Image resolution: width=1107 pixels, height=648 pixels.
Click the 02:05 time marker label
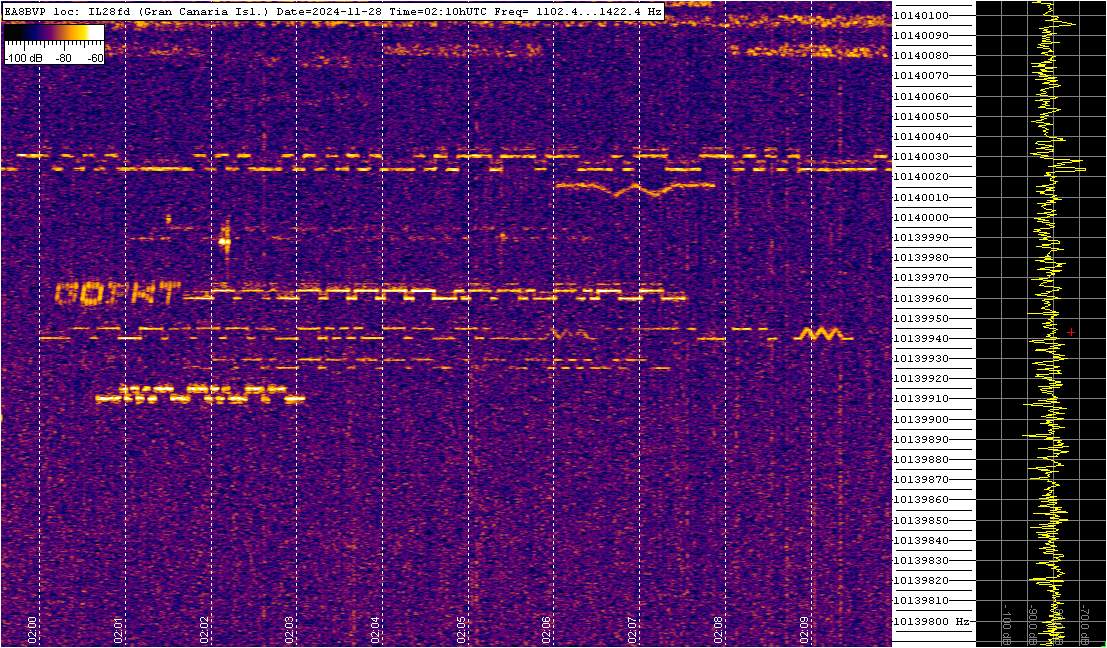(460, 628)
